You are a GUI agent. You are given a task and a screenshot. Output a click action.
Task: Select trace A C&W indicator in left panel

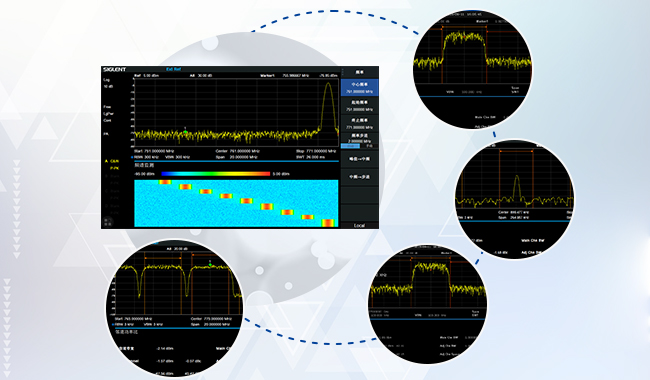click(x=112, y=161)
